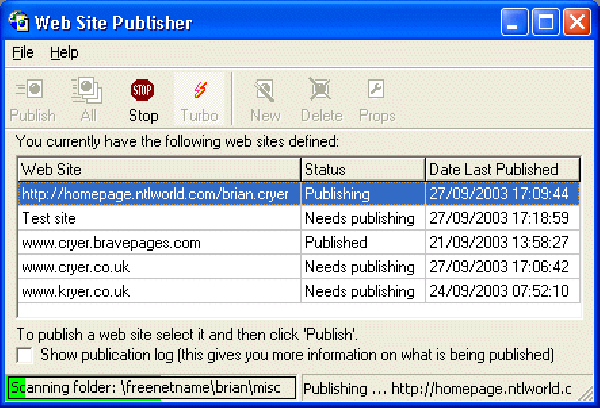Click the date 27/09/2003 17:06:42
Image resolution: width=600 pixels, height=408 pixels.
[502, 267]
